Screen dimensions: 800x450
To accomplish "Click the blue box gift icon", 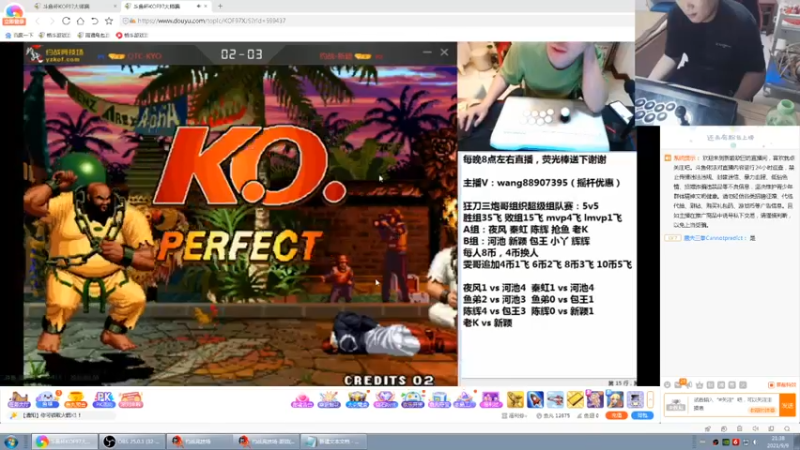I will pyautogui.click(x=439, y=400).
